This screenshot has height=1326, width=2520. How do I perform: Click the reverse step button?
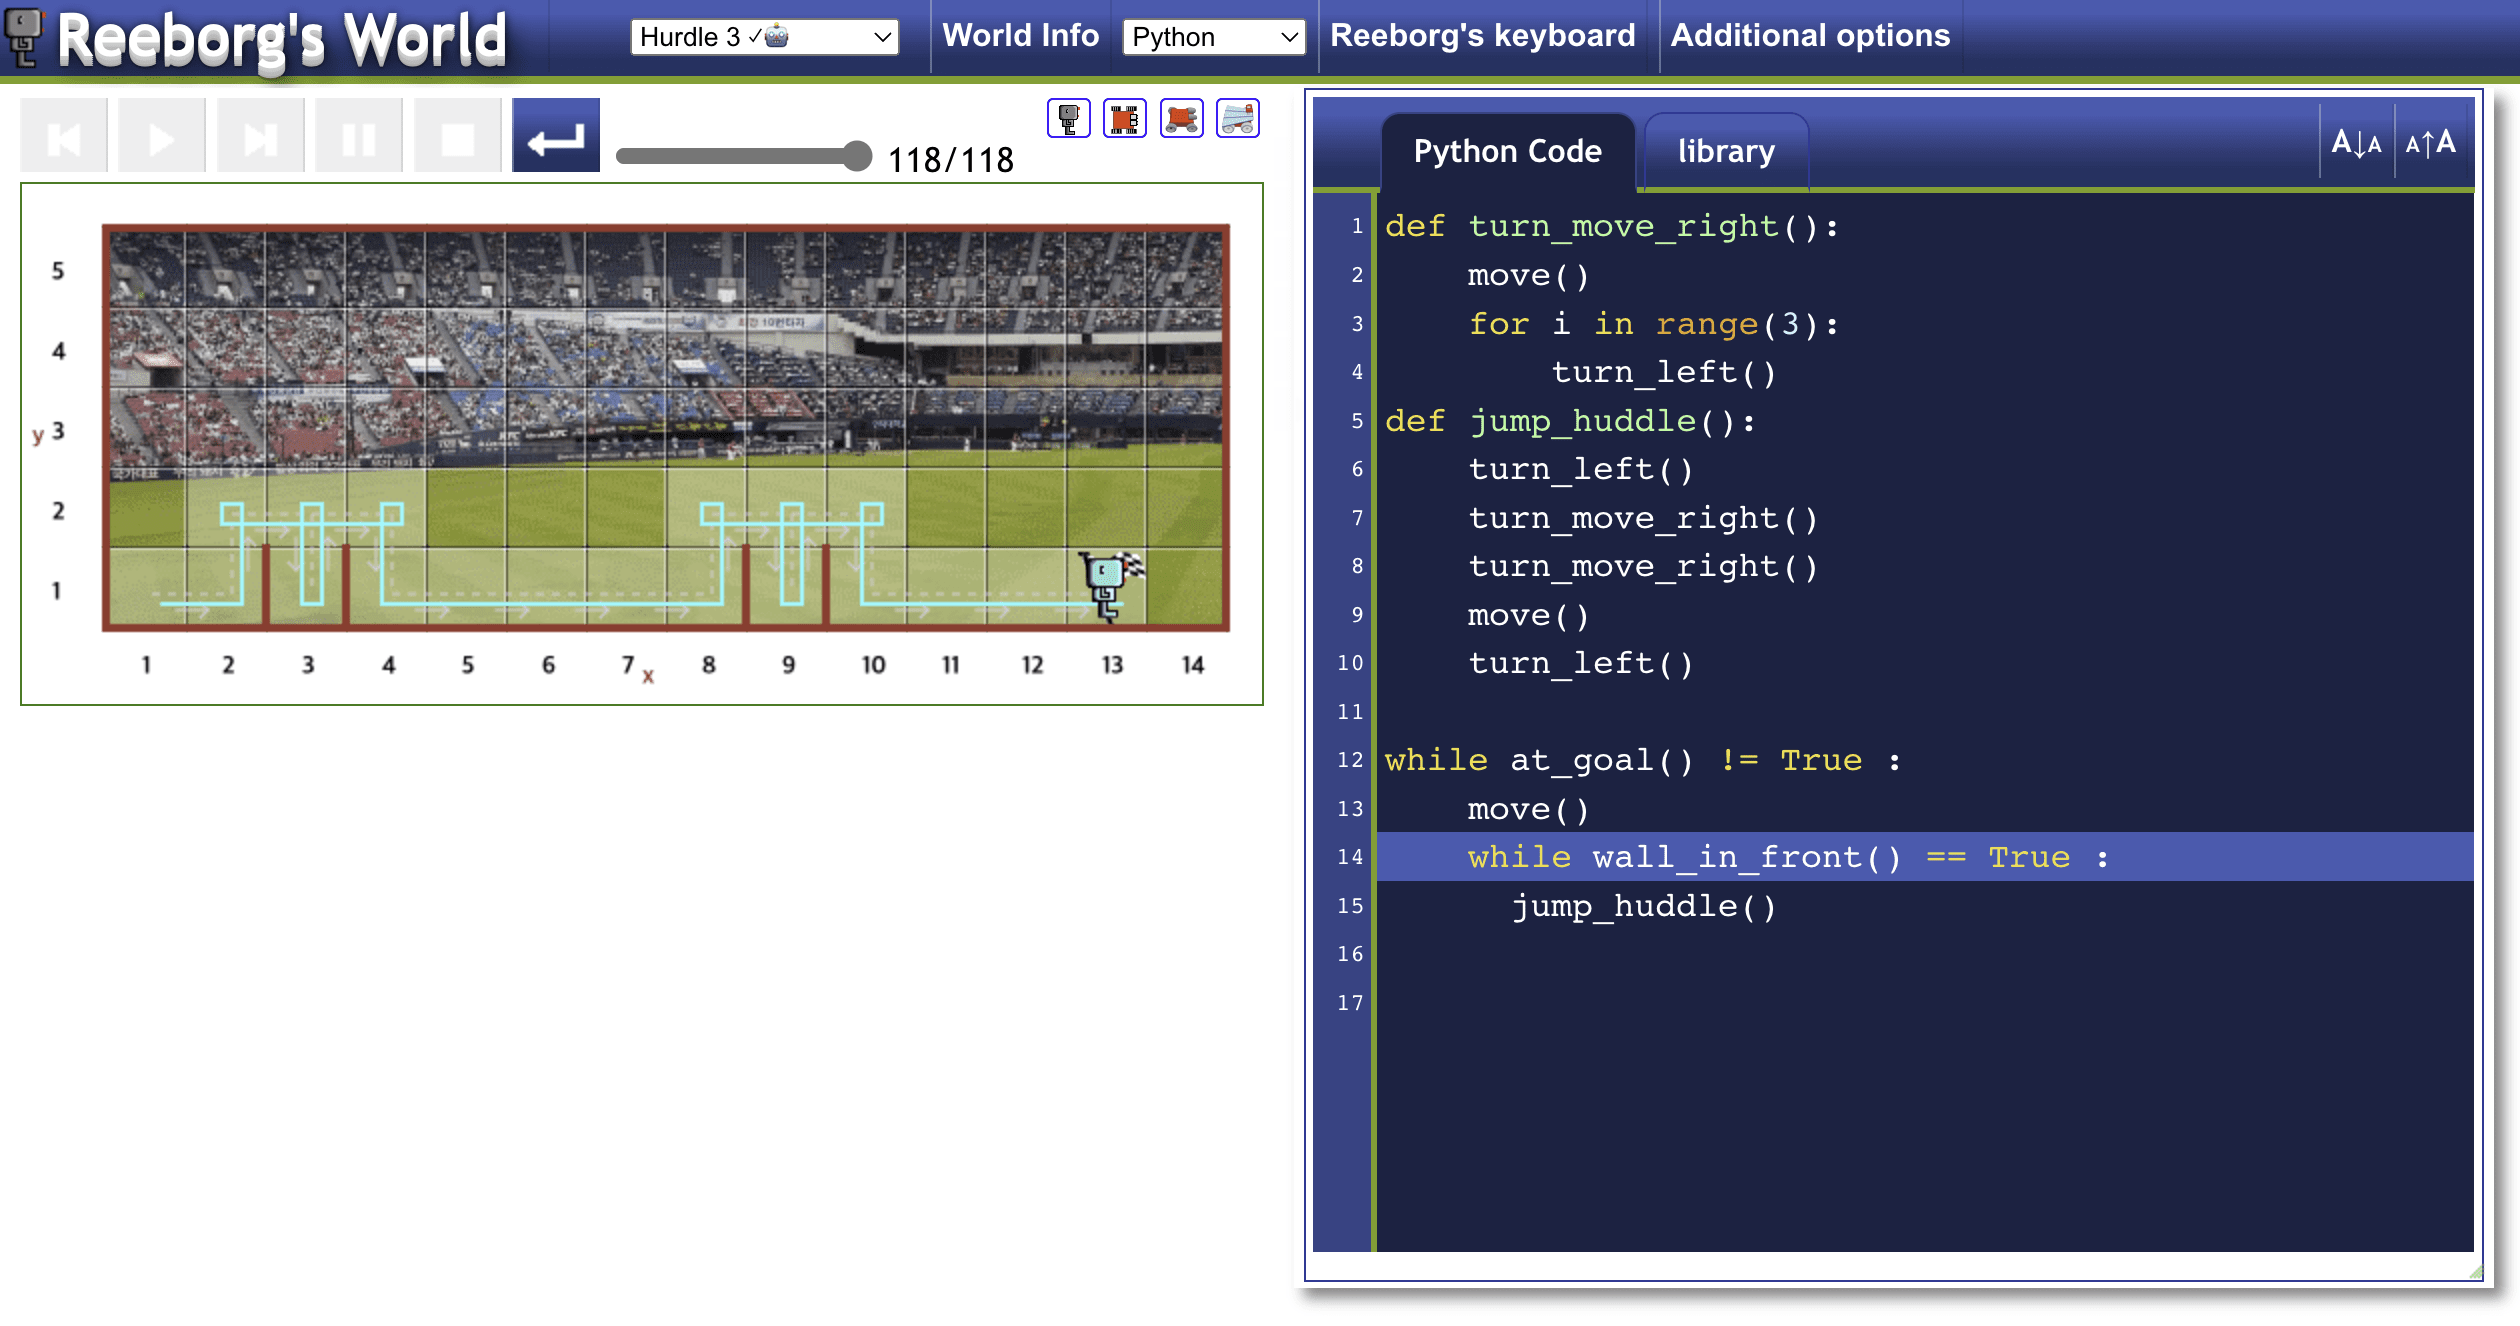pos(64,137)
